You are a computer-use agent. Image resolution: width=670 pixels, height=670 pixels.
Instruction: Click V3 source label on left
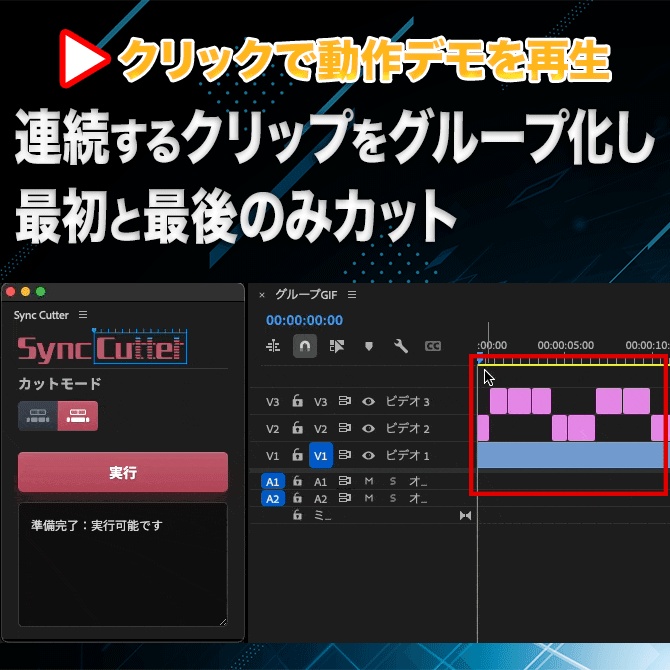[273, 402]
